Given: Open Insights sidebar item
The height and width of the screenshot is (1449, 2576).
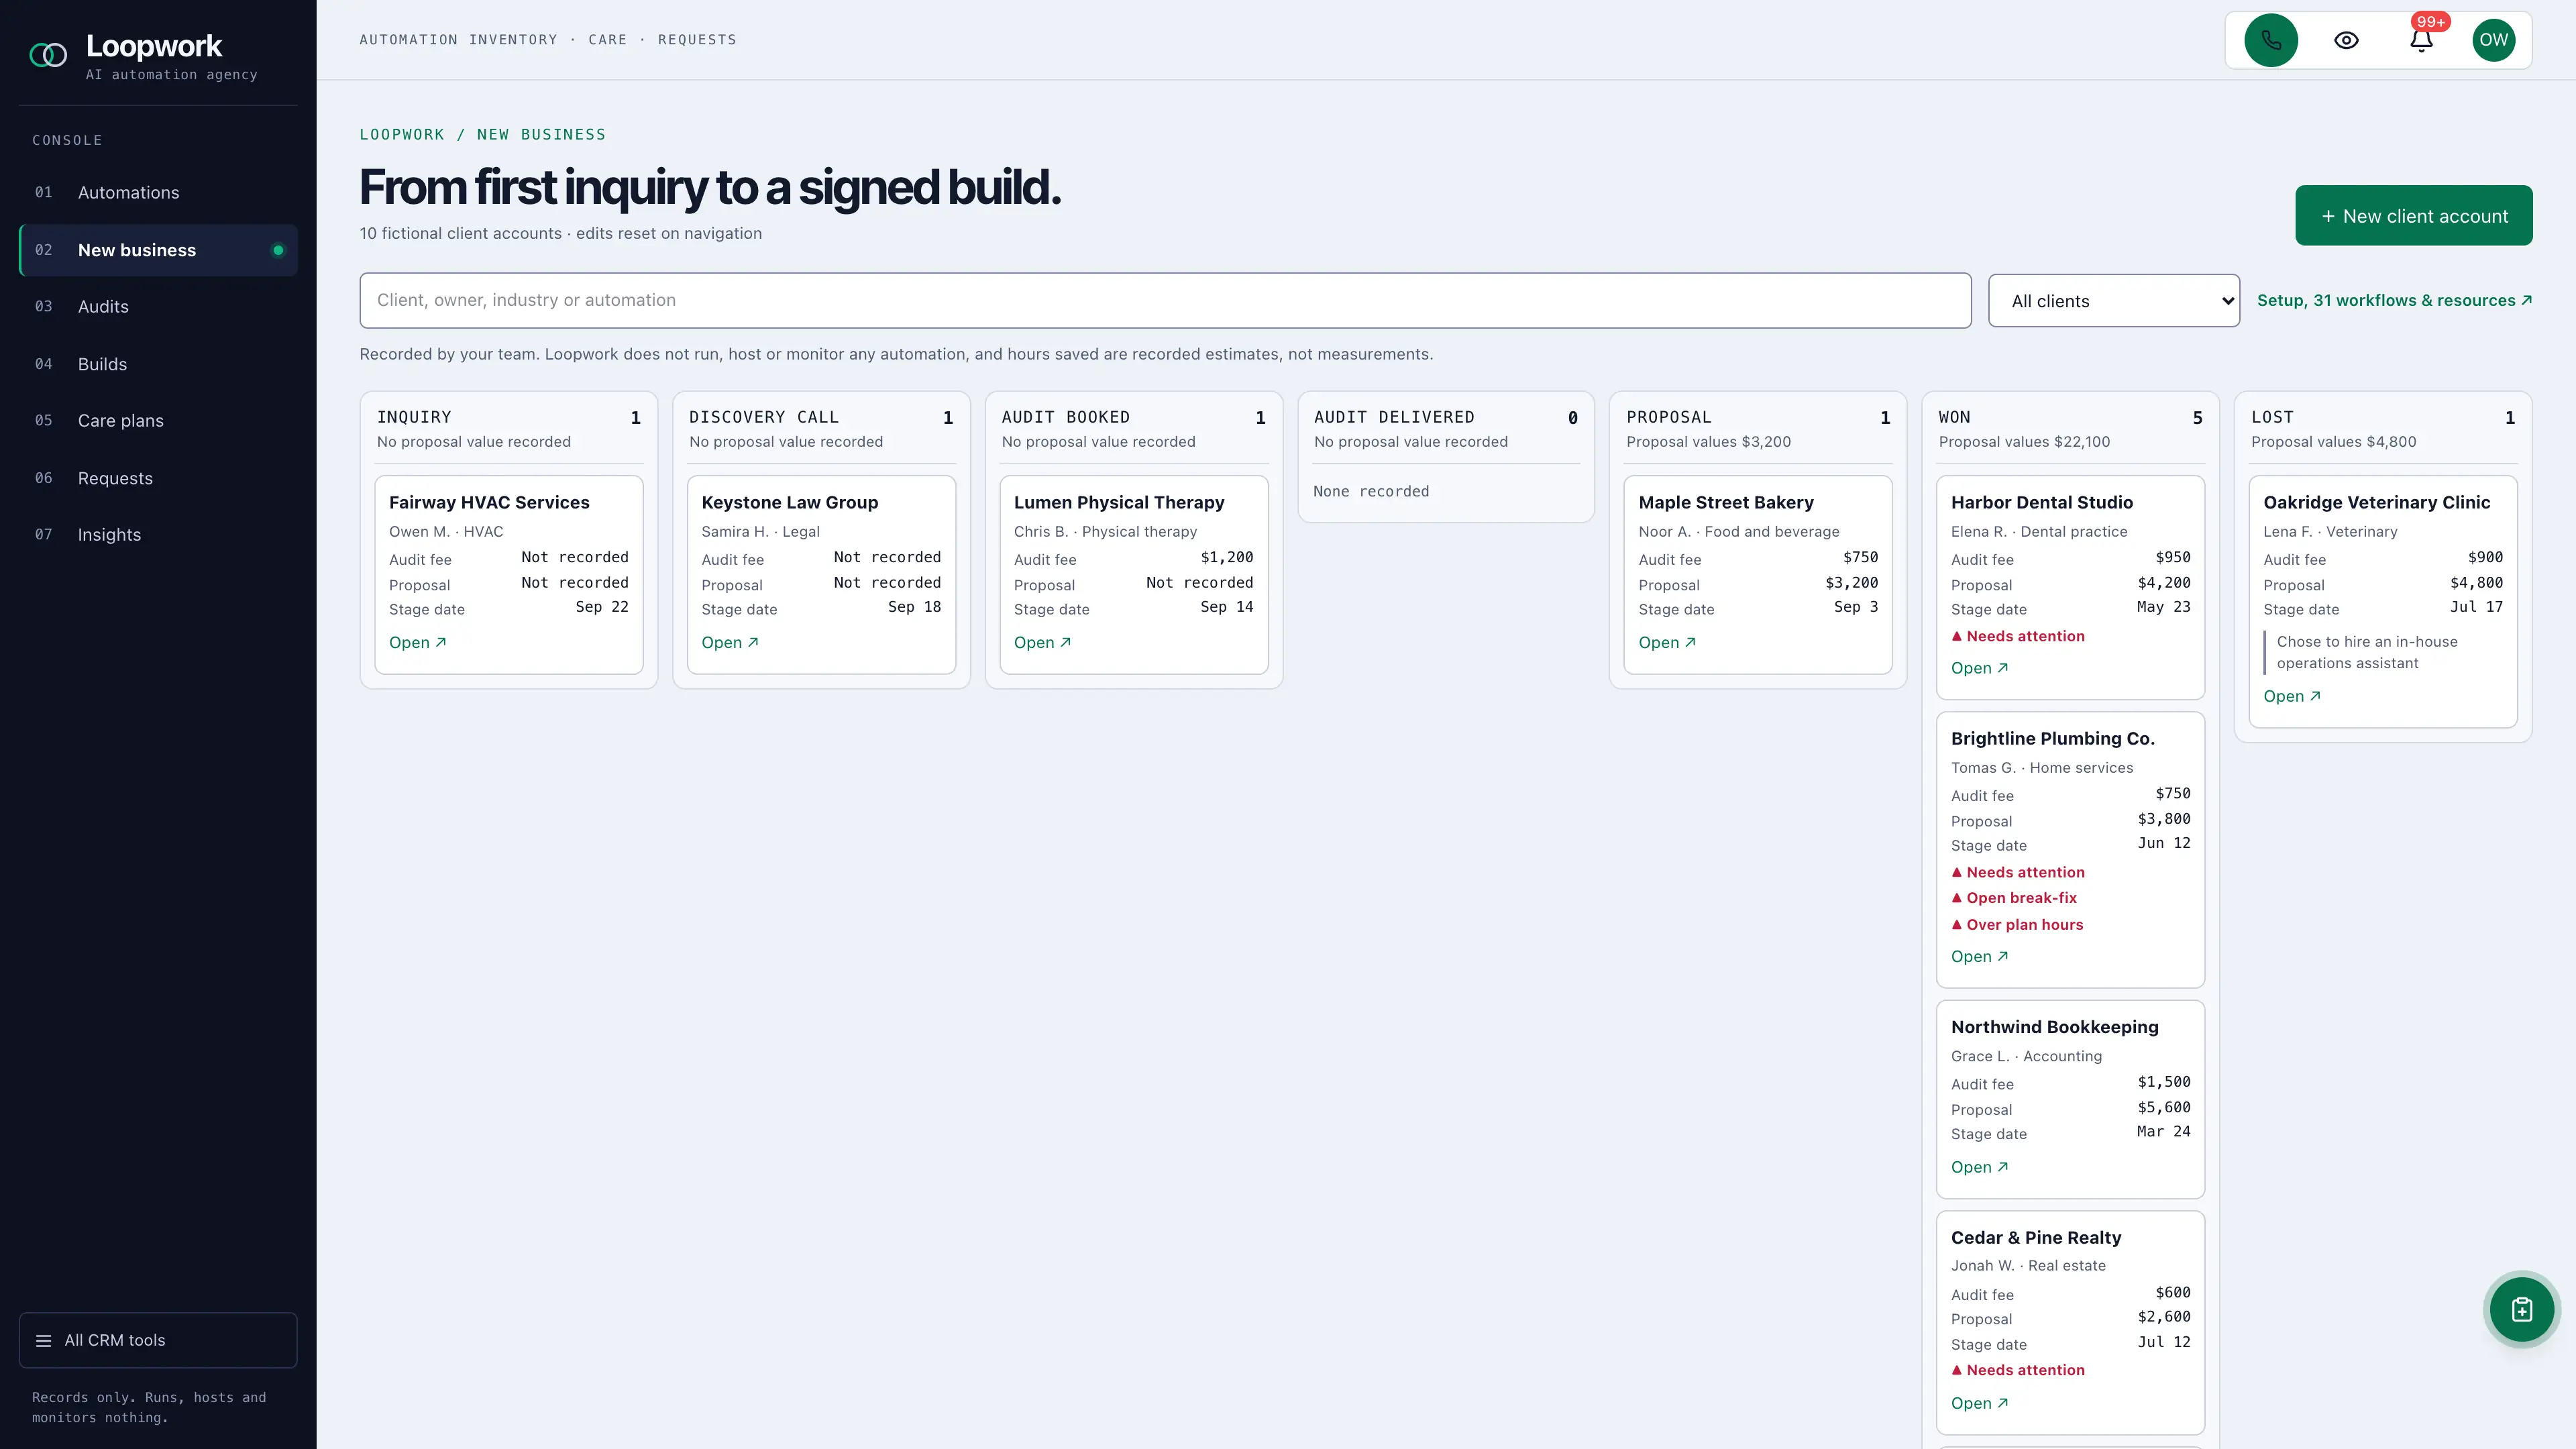Looking at the screenshot, I should pos(158,534).
